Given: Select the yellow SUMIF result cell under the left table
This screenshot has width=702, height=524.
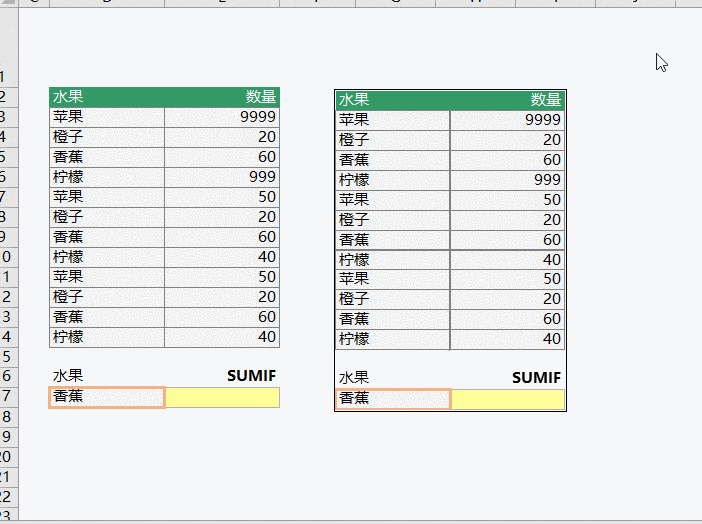Looking at the screenshot, I should (x=223, y=397).
